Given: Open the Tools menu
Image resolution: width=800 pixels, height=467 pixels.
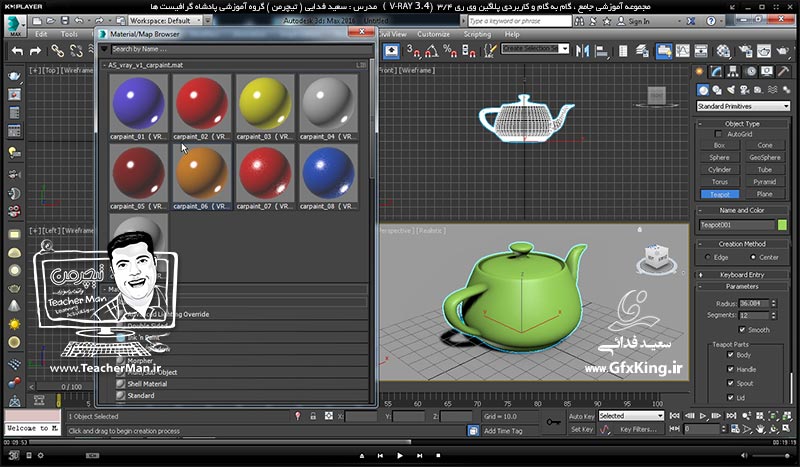Looking at the screenshot, I should coord(69,34).
